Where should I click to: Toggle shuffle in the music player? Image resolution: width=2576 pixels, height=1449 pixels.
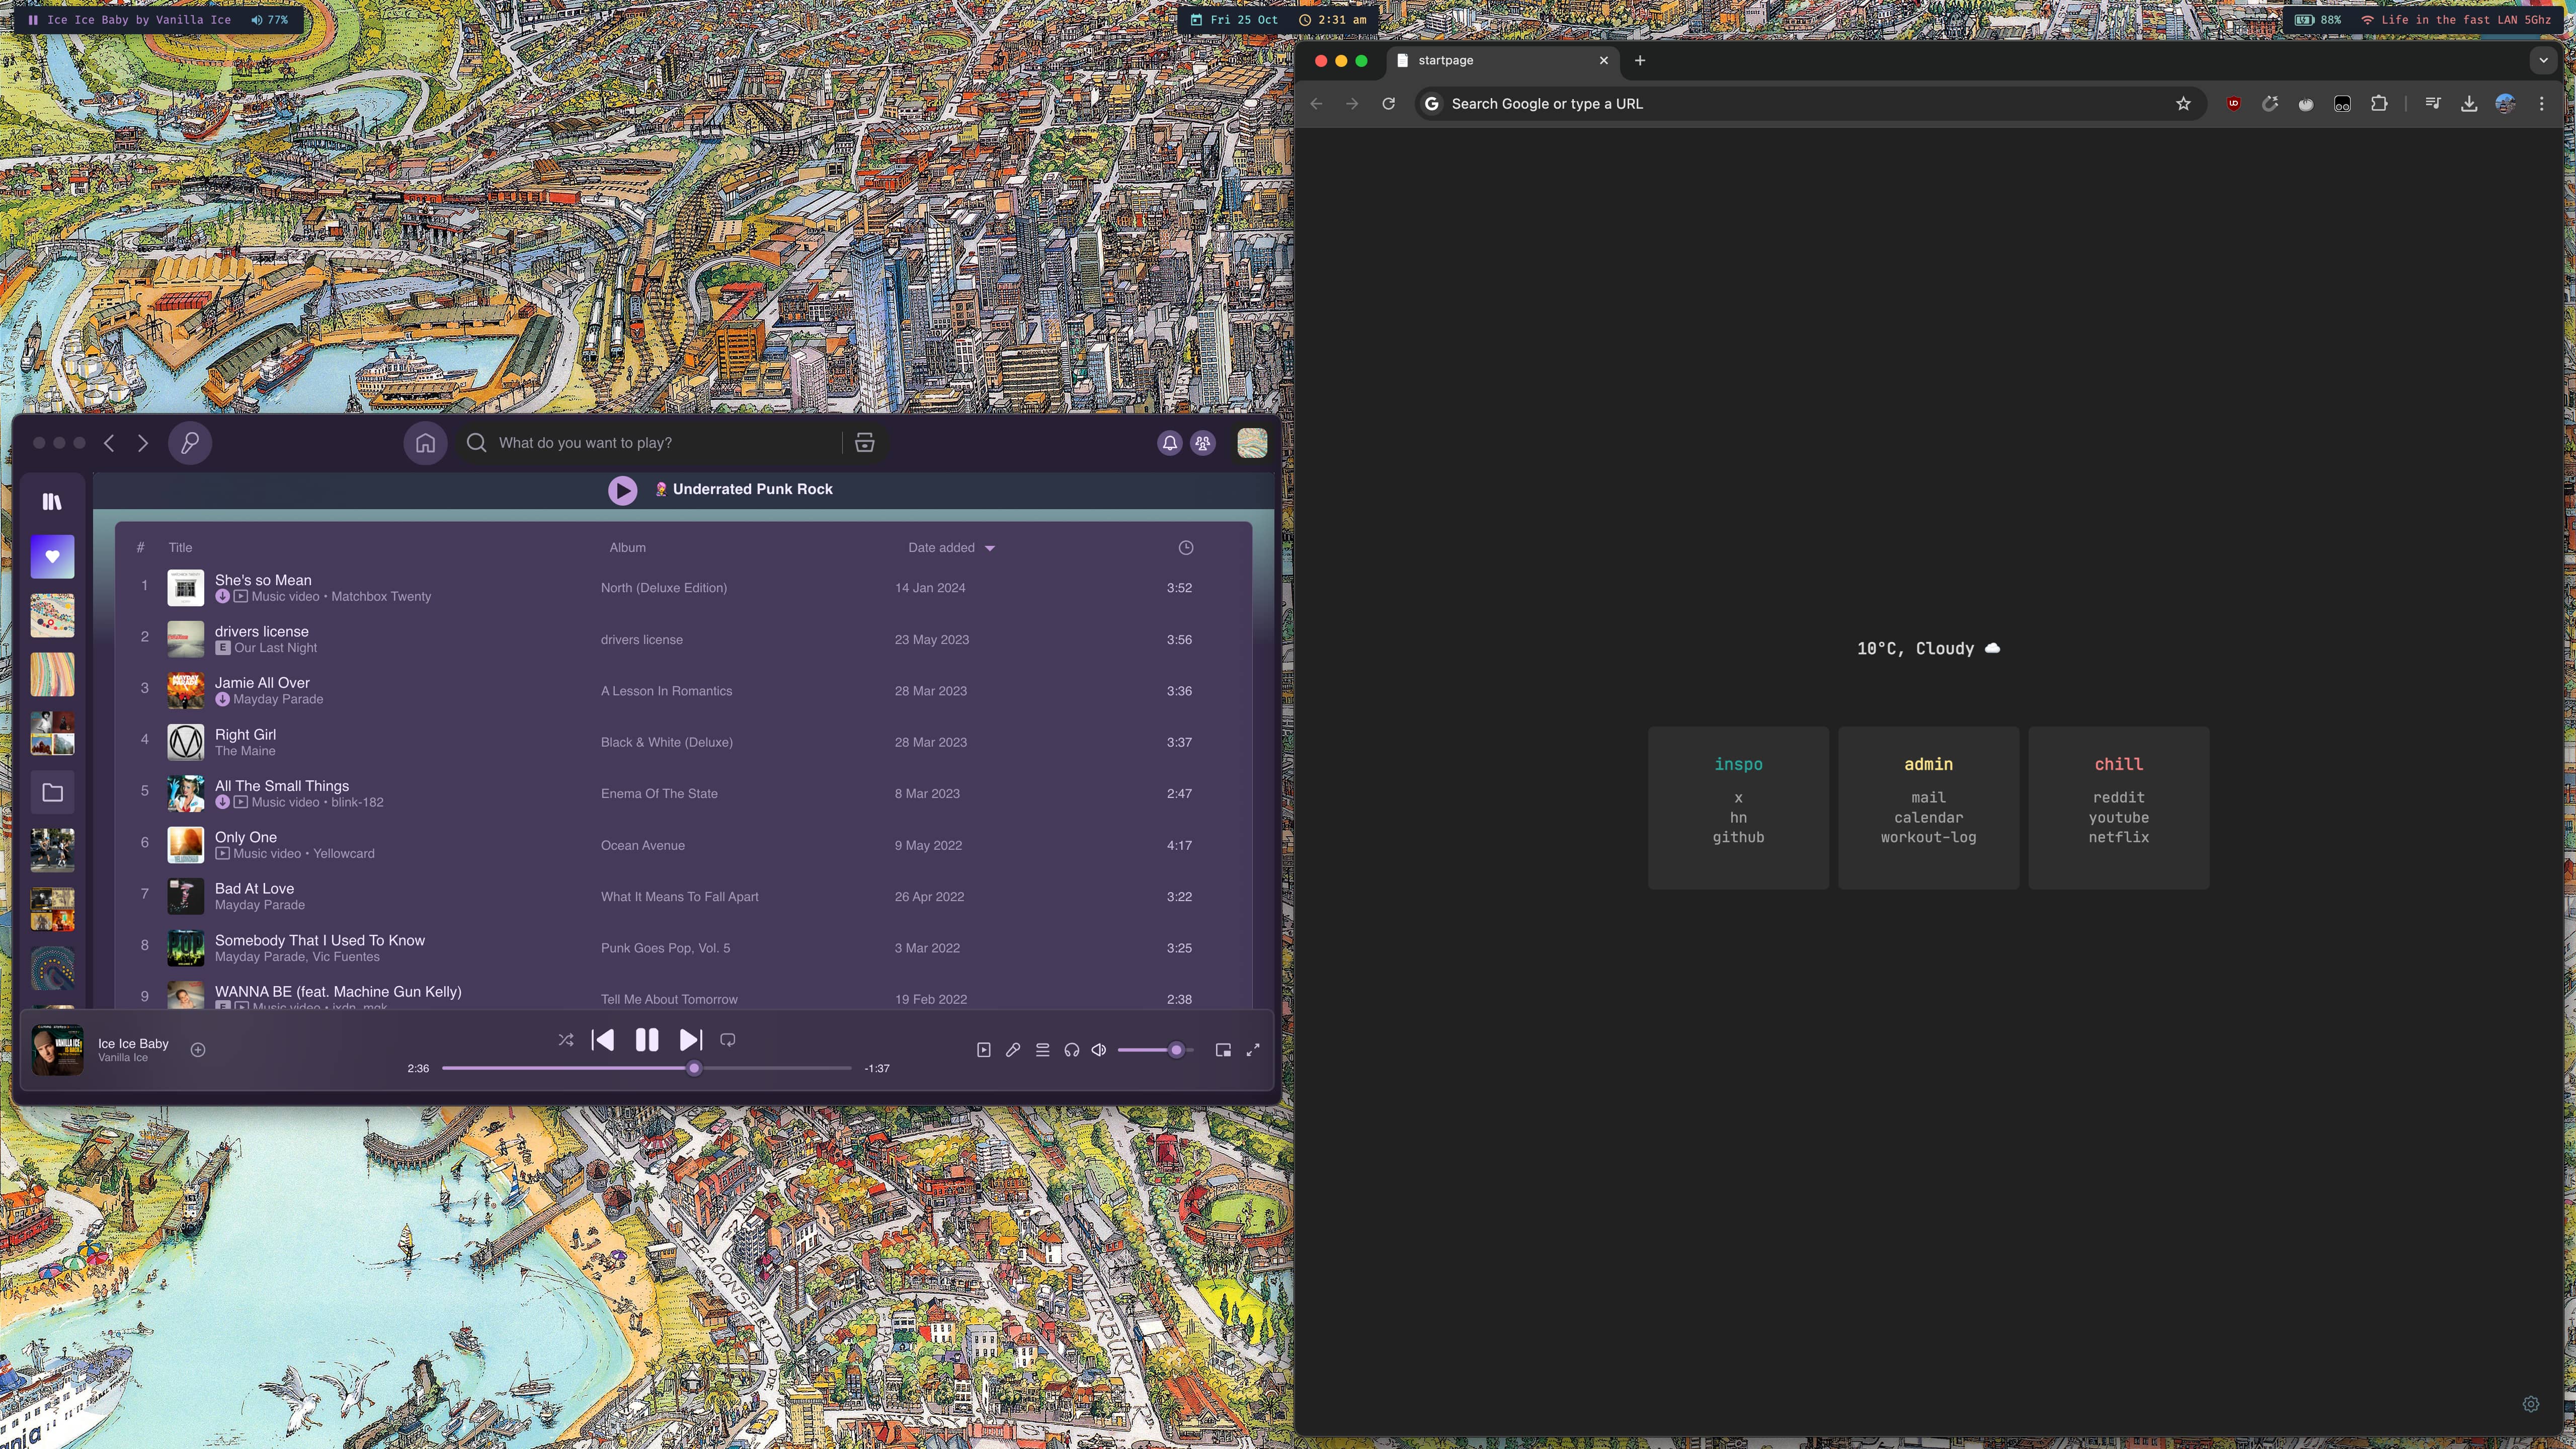click(566, 1040)
